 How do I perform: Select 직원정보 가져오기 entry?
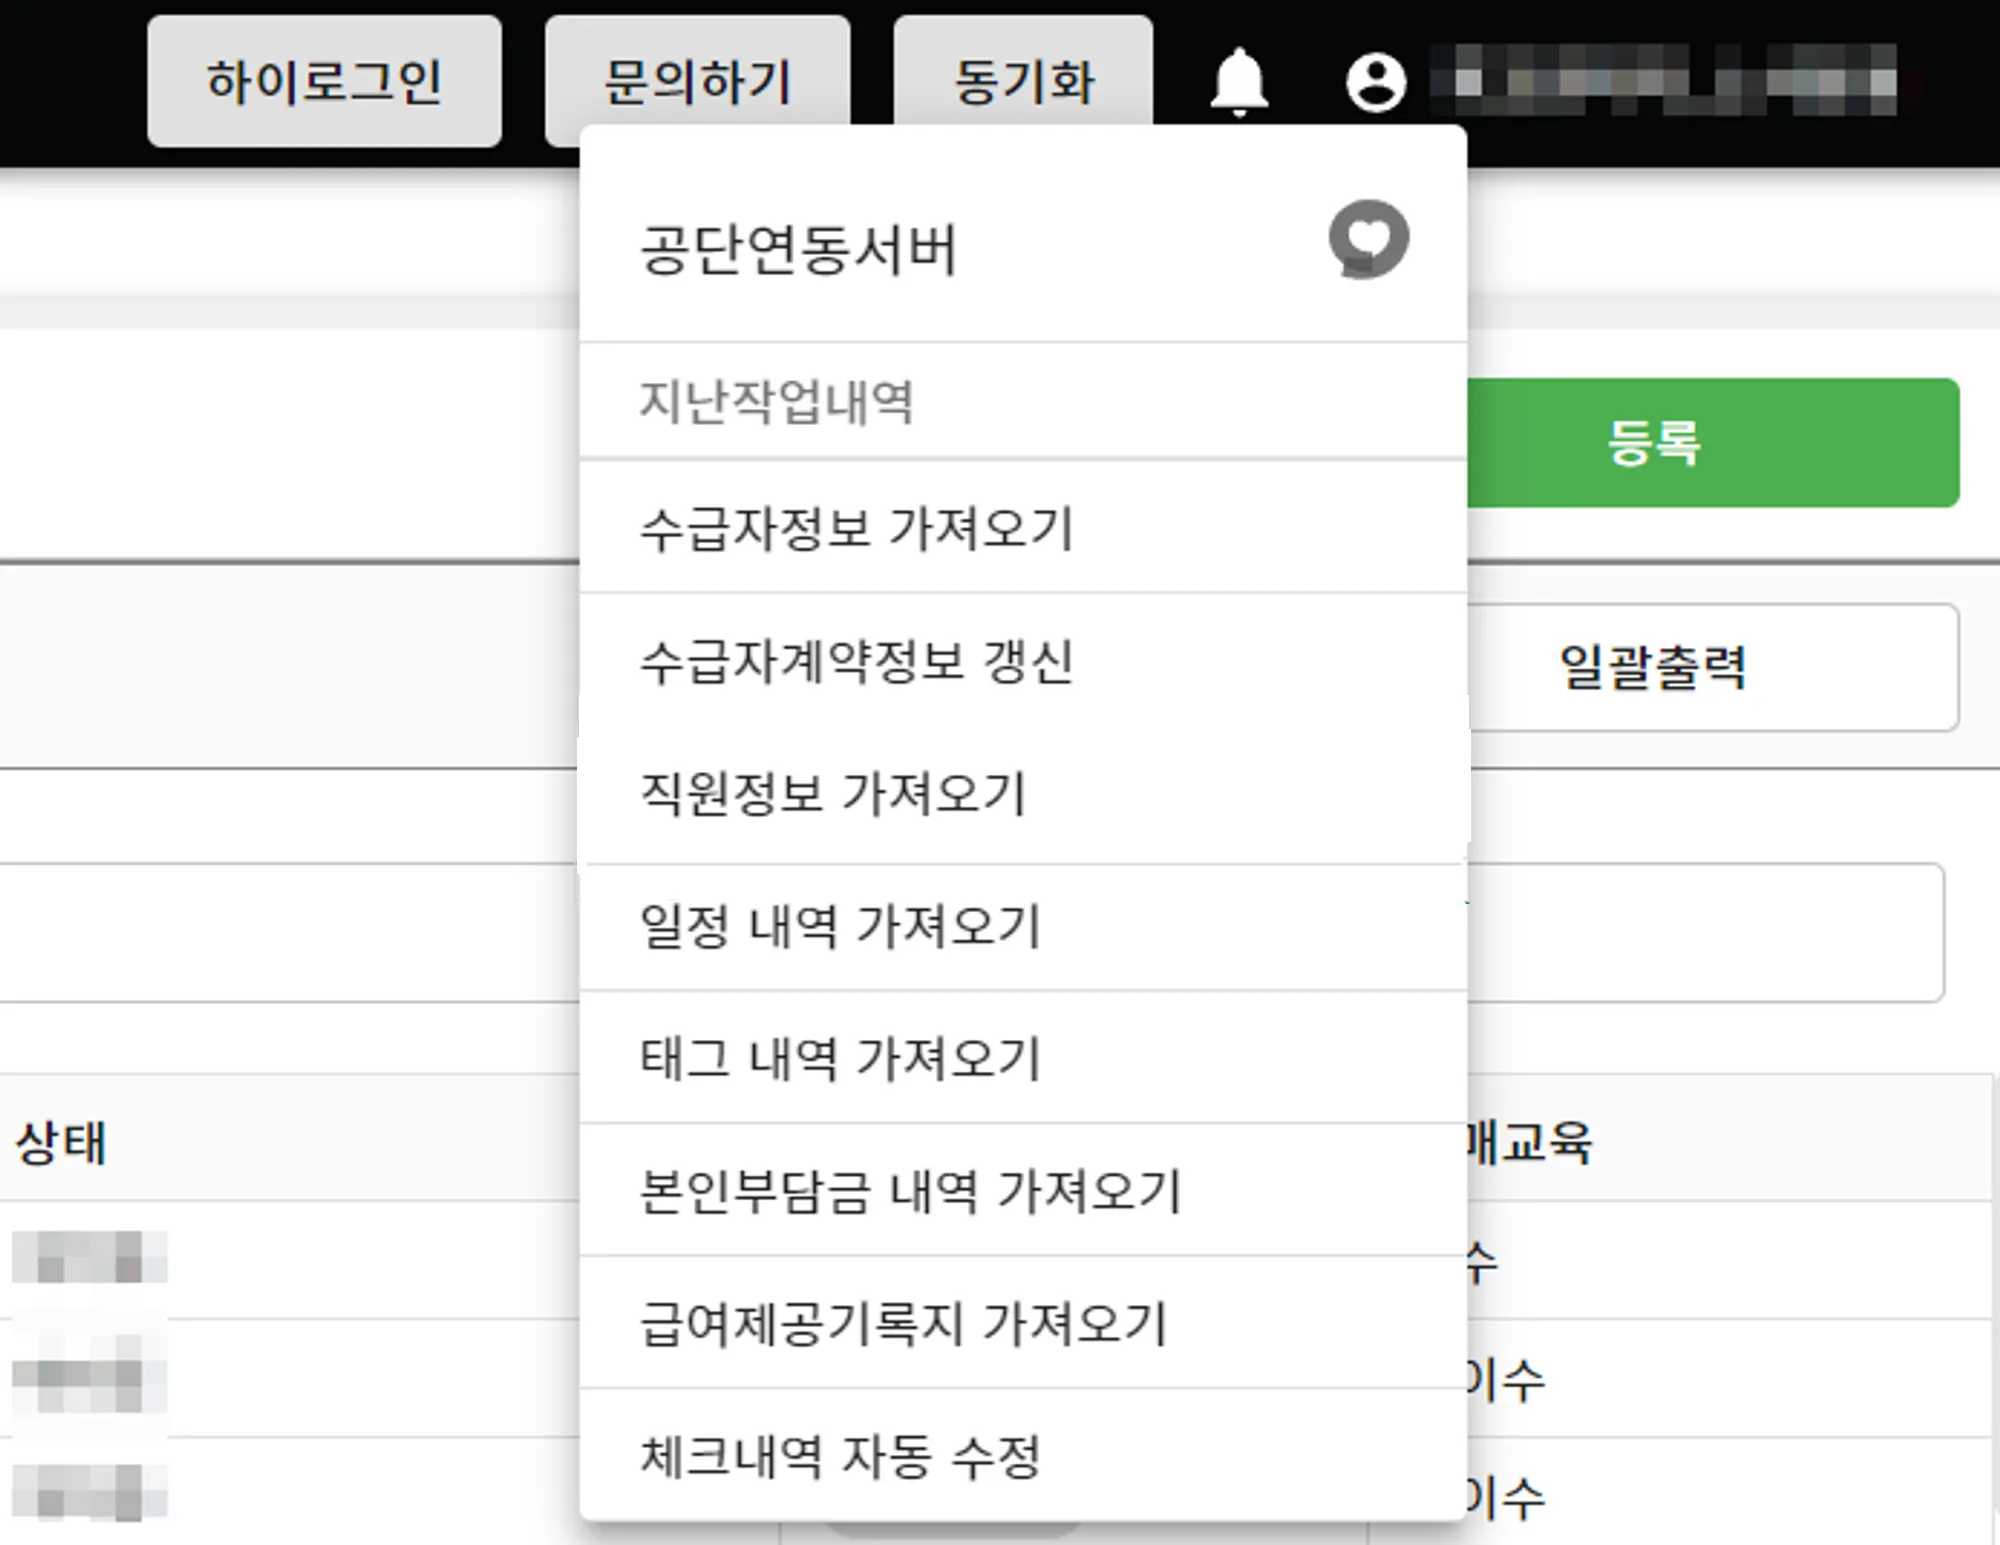(832, 794)
